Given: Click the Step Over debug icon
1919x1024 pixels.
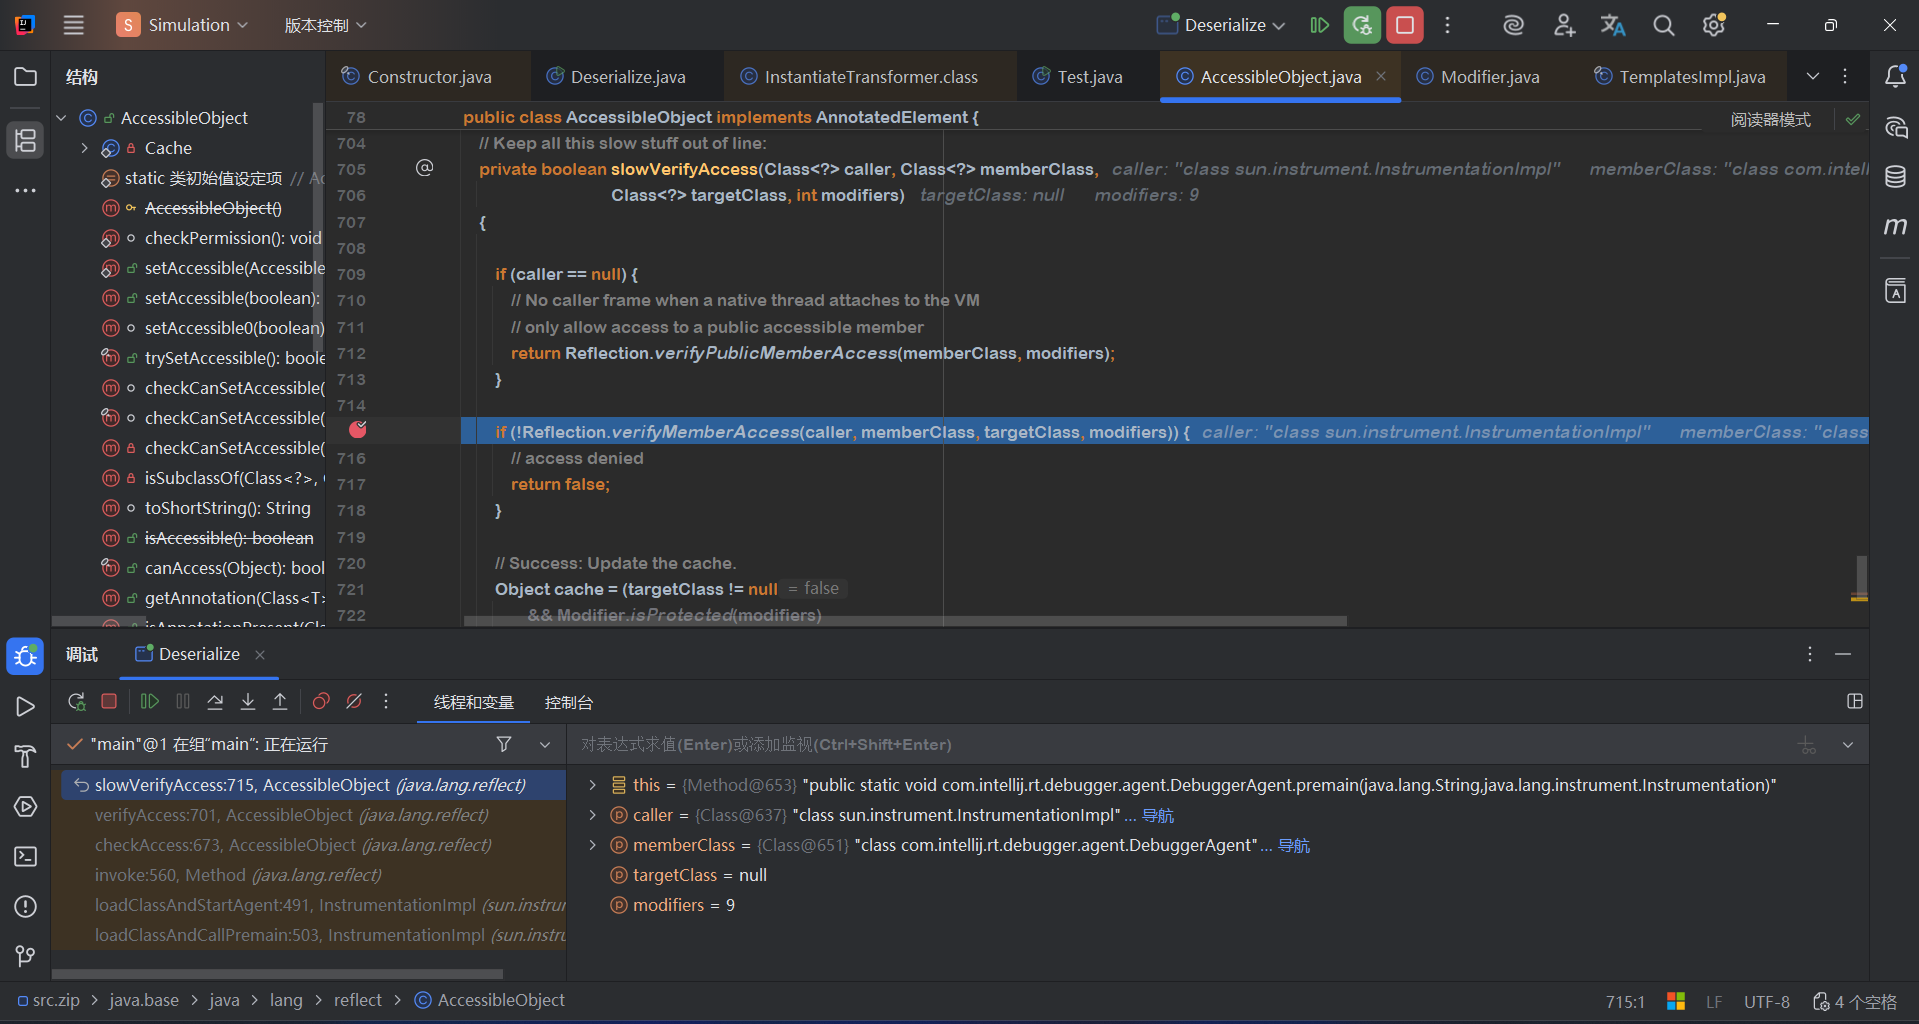Looking at the screenshot, I should (x=215, y=702).
